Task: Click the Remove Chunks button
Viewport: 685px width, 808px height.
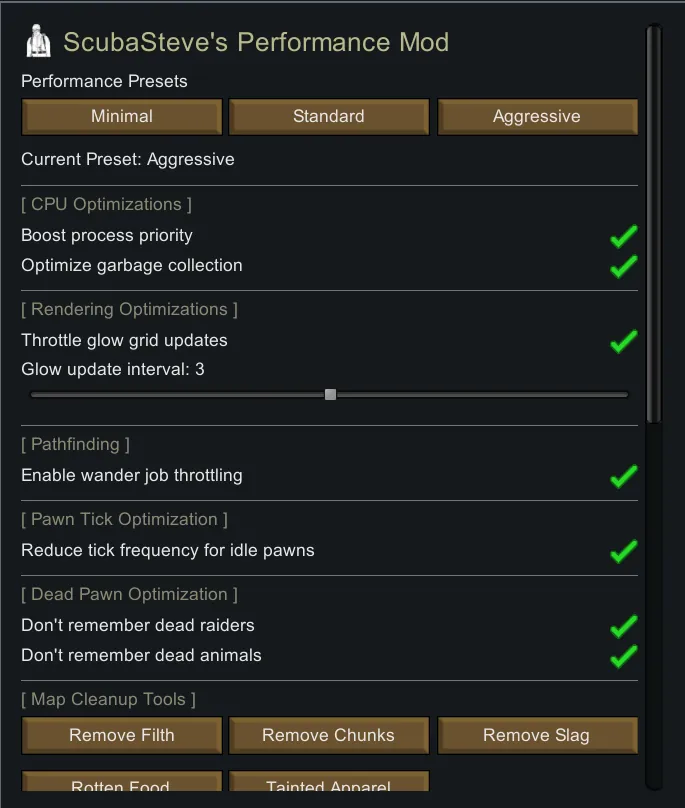Action: coord(329,735)
